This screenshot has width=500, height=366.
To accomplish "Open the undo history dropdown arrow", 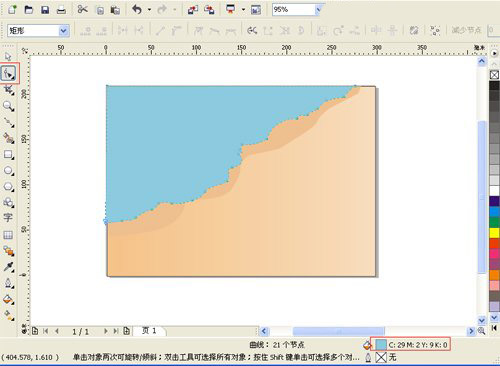I will pos(149,10).
